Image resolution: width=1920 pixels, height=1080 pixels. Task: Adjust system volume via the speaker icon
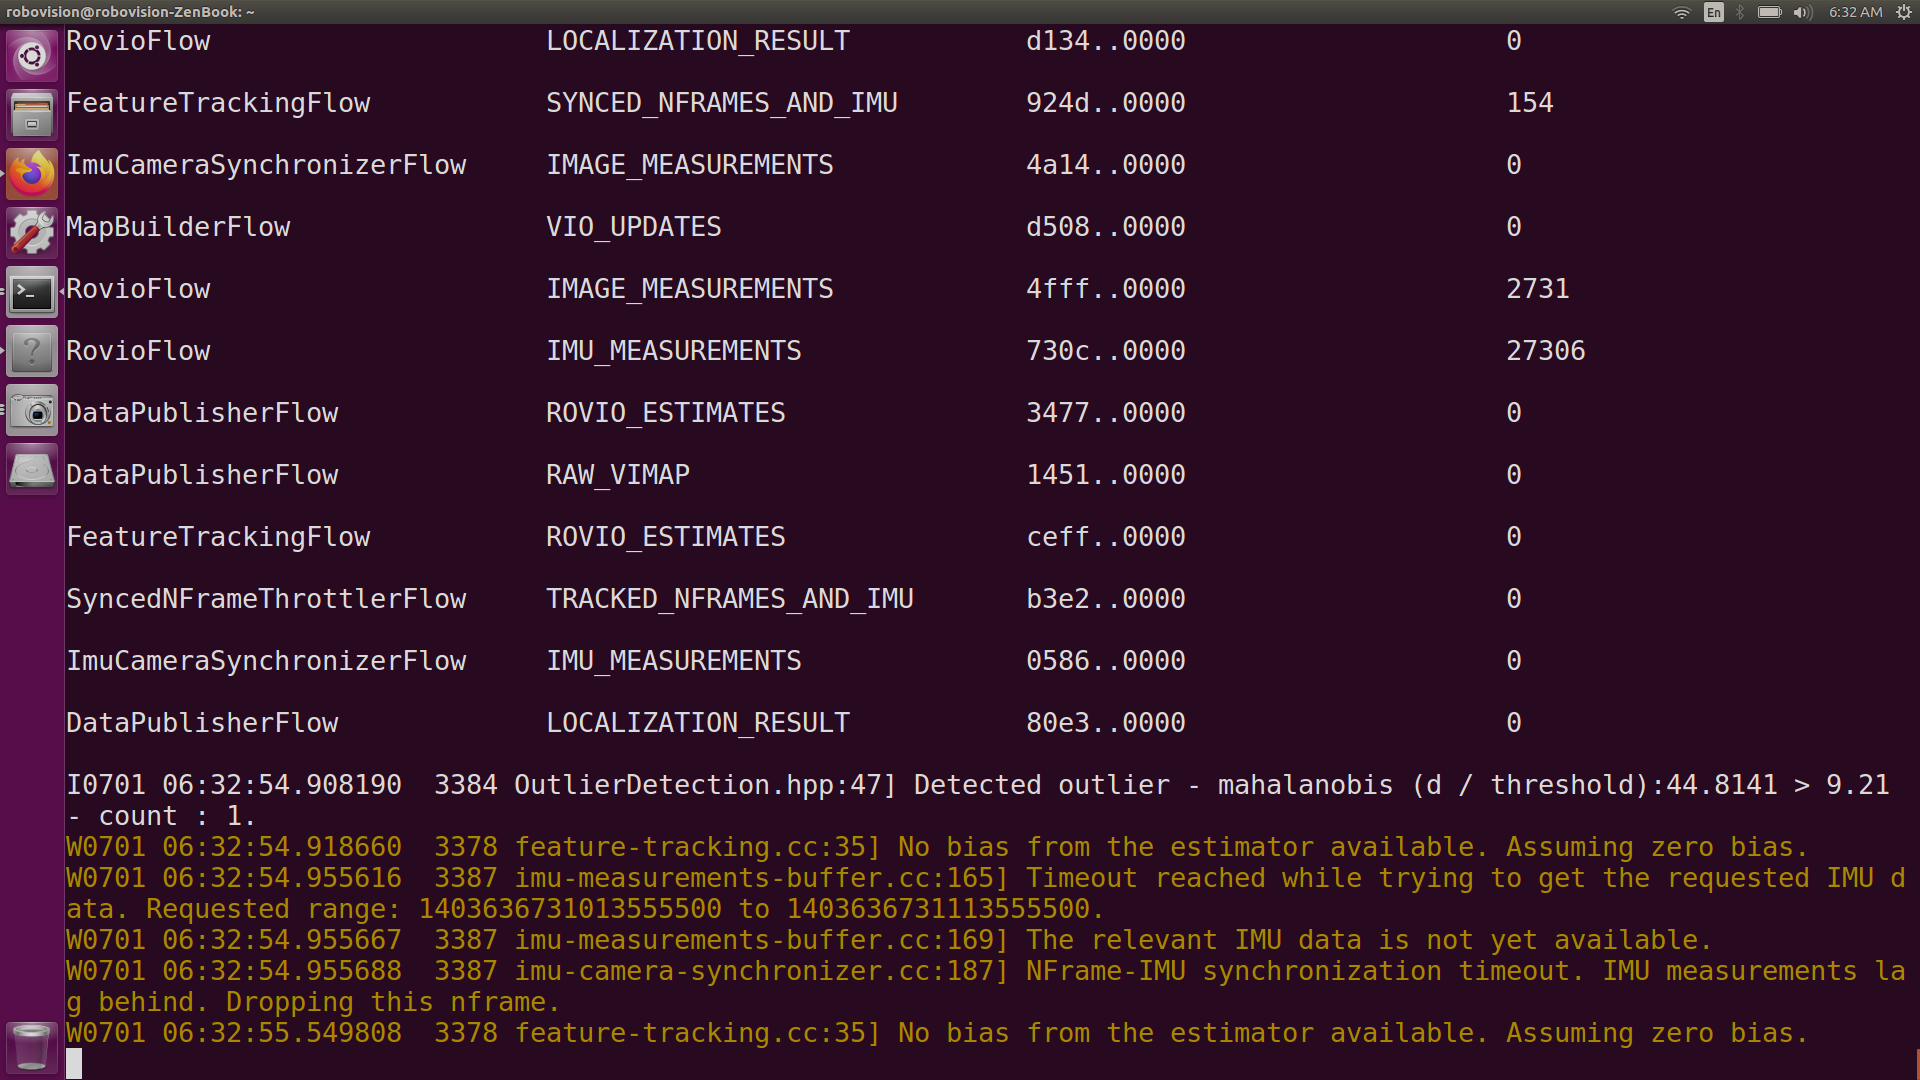click(1801, 12)
